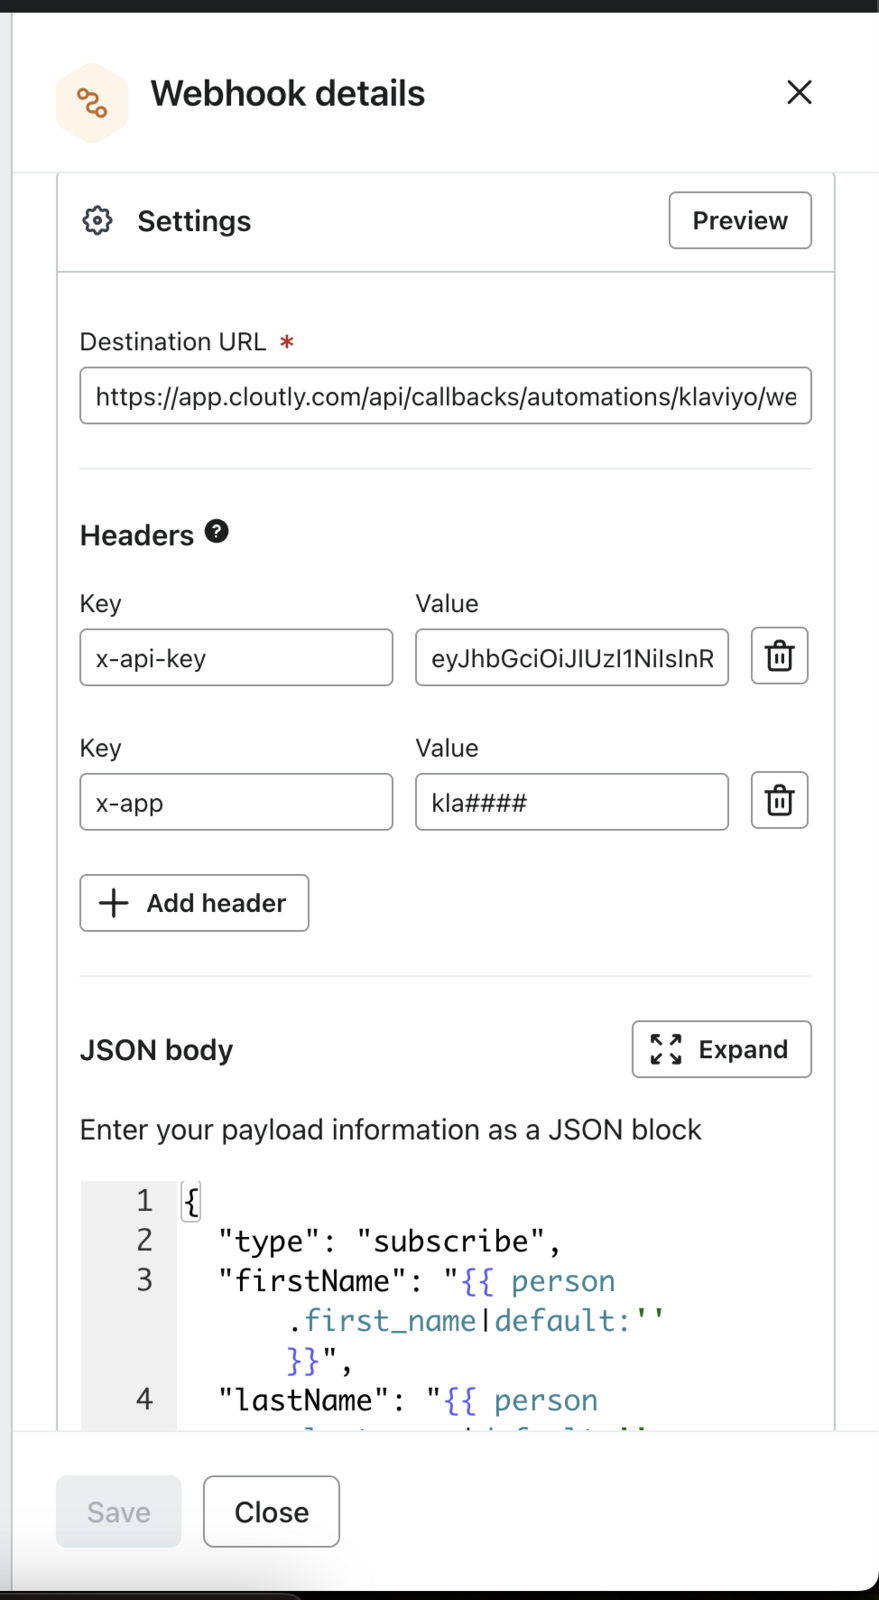Open the Headers help tooltip icon
Screen dimensions: 879x1600
pos(217,532)
